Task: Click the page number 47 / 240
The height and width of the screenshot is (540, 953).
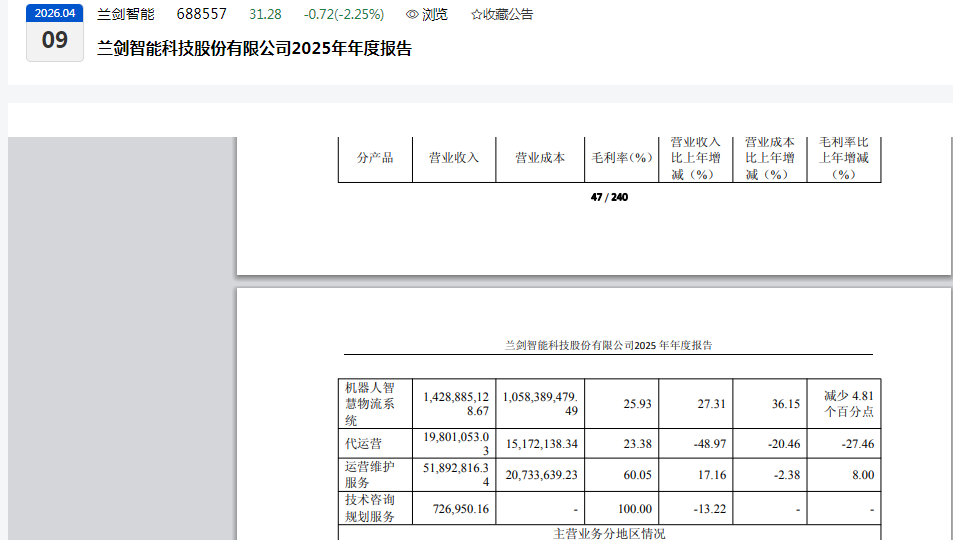Action: pyautogui.click(x=609, y=198)
